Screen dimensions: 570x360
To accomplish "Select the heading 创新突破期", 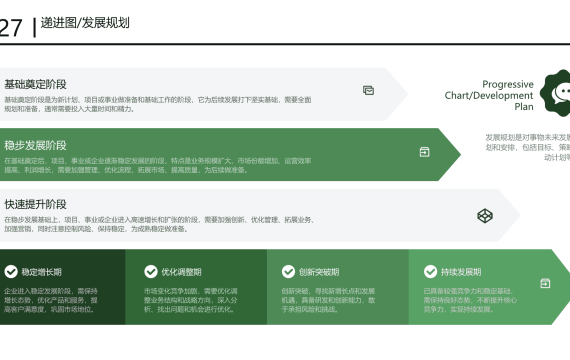I will tap(319, 272).
